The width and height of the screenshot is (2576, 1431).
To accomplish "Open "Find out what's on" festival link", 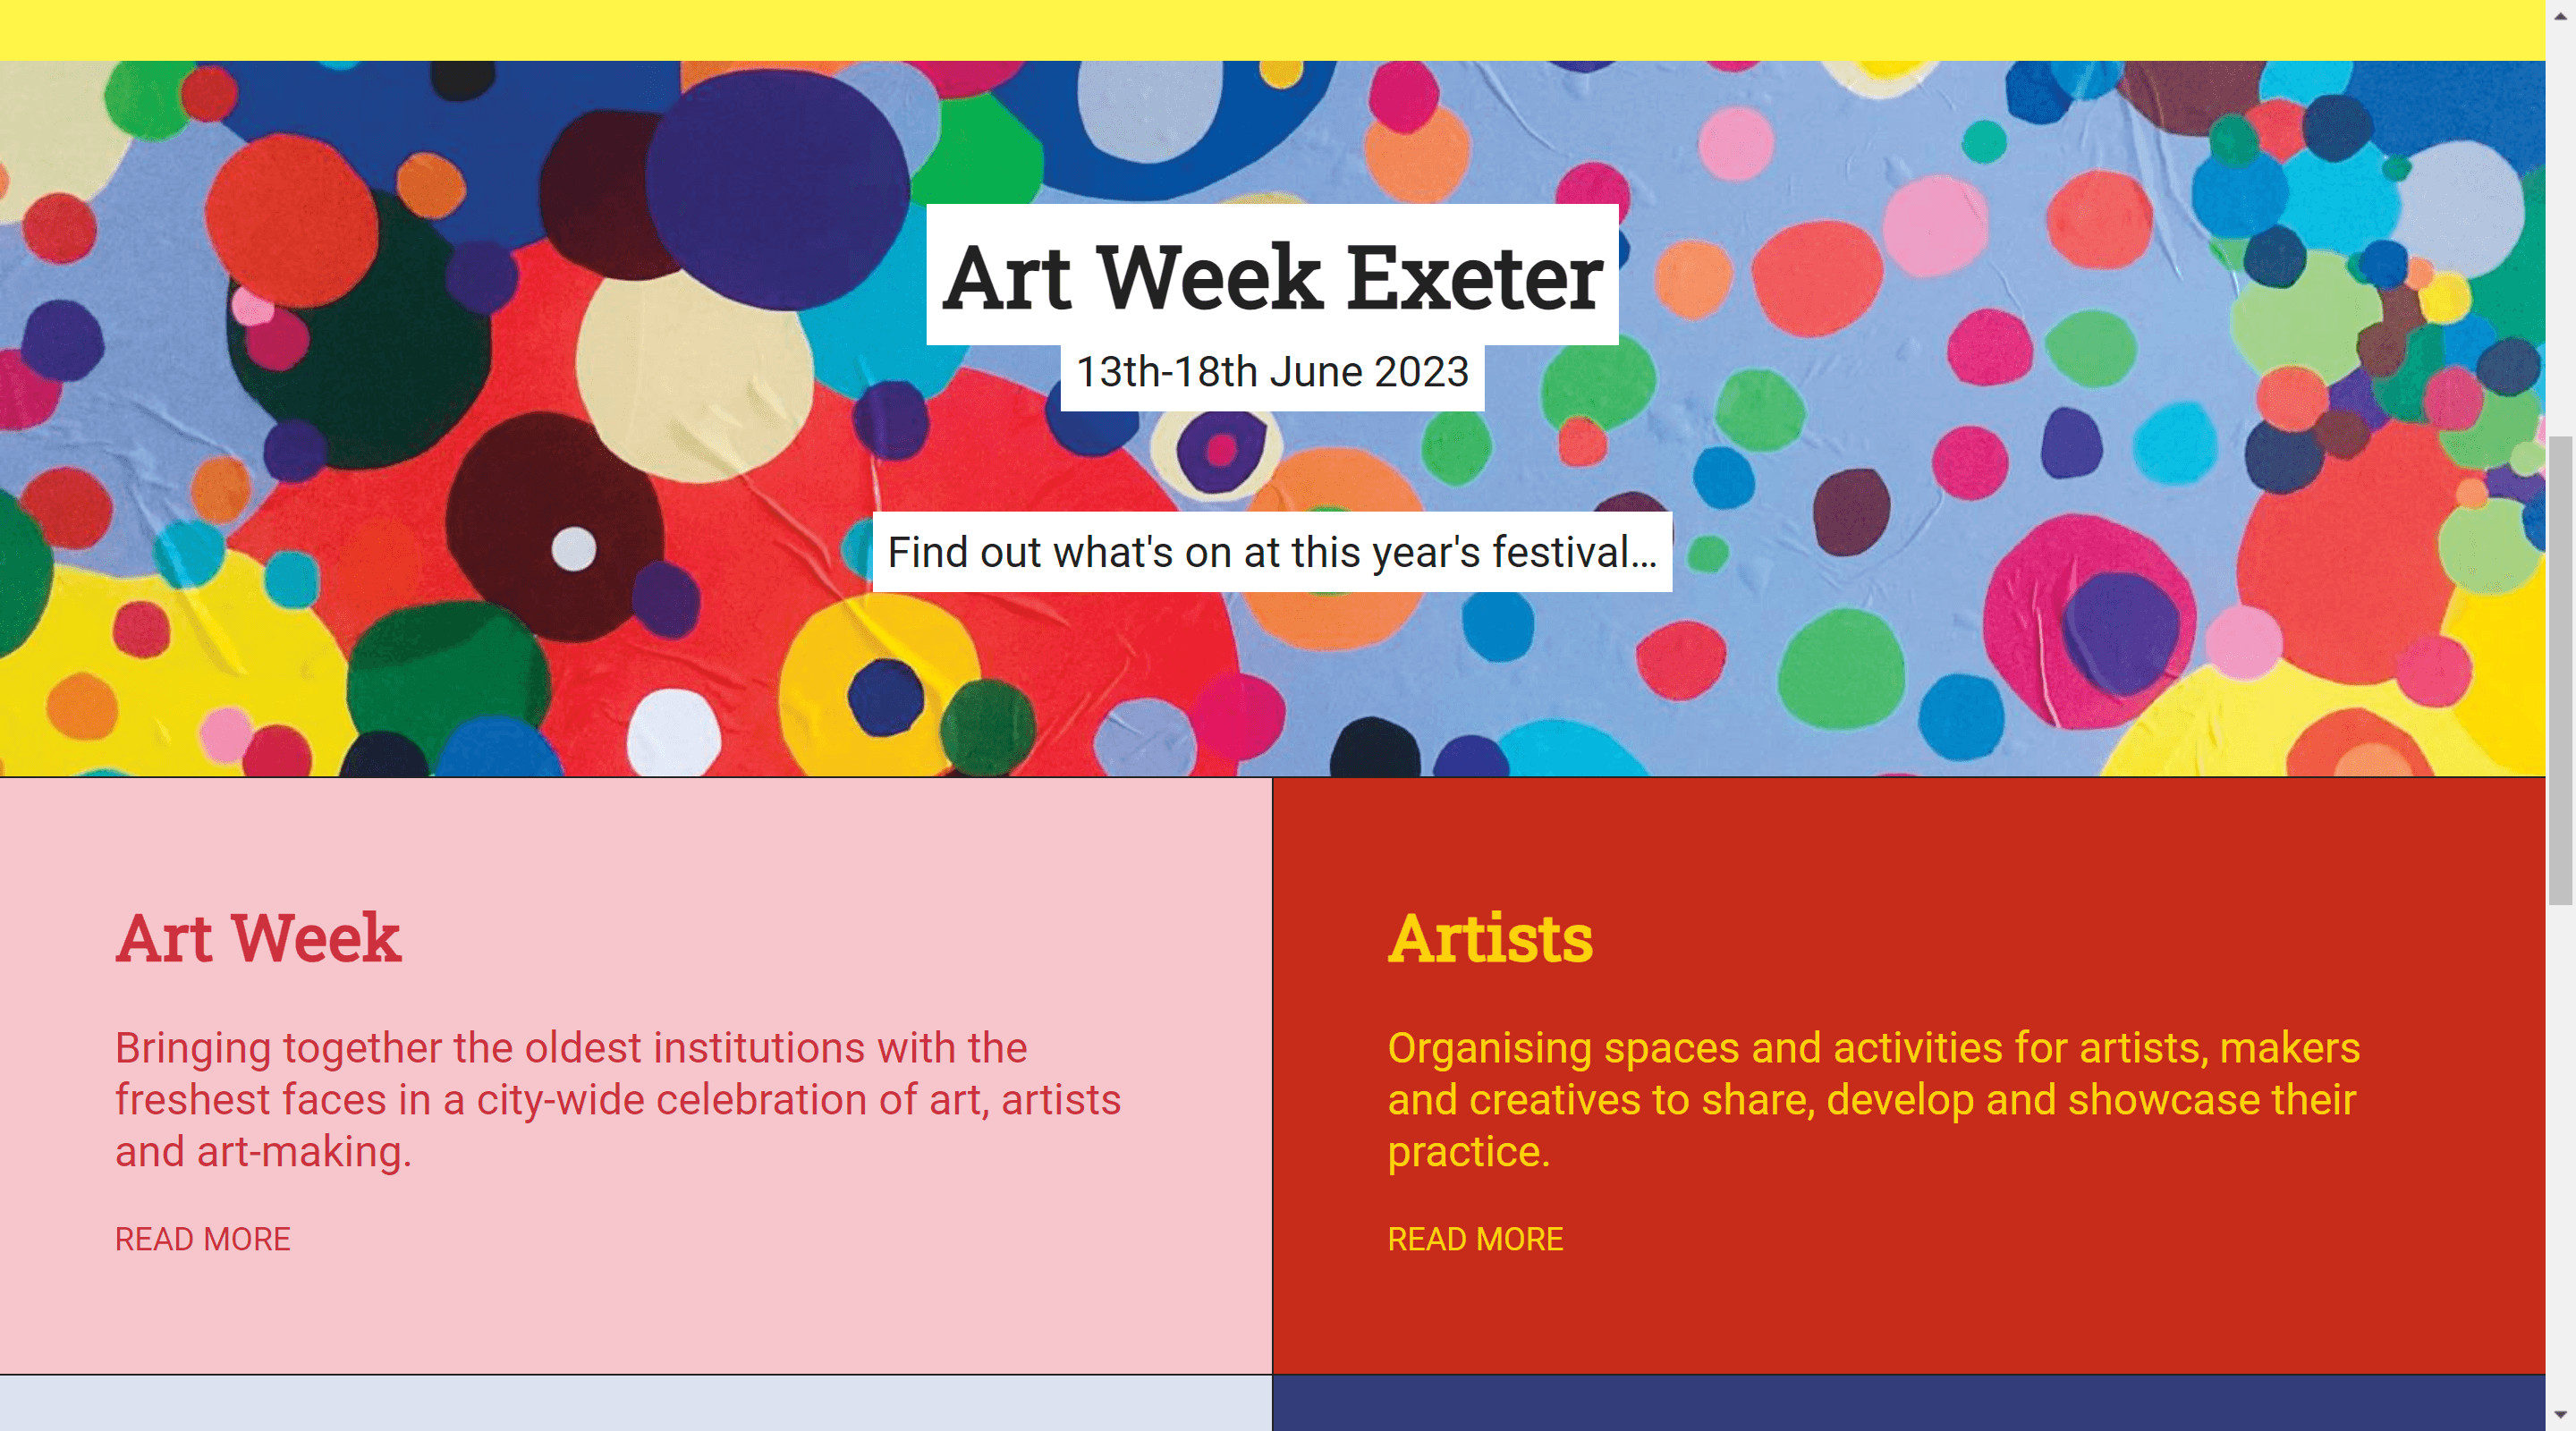I will point(1272,553).
